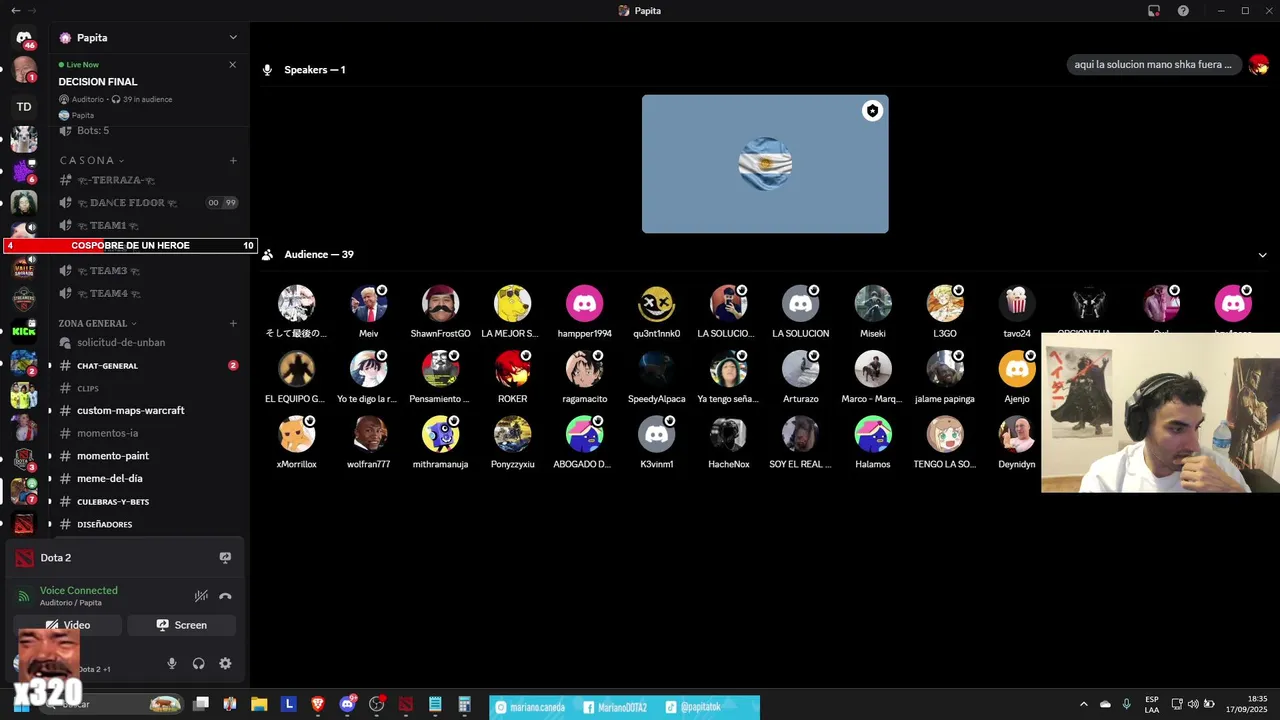Image resolution: width=1280 pixels, height=720 pixels.
Task: Click the stream Dota 2 screen-share icon
Action: pyautogui.click(x=225, y=558)
